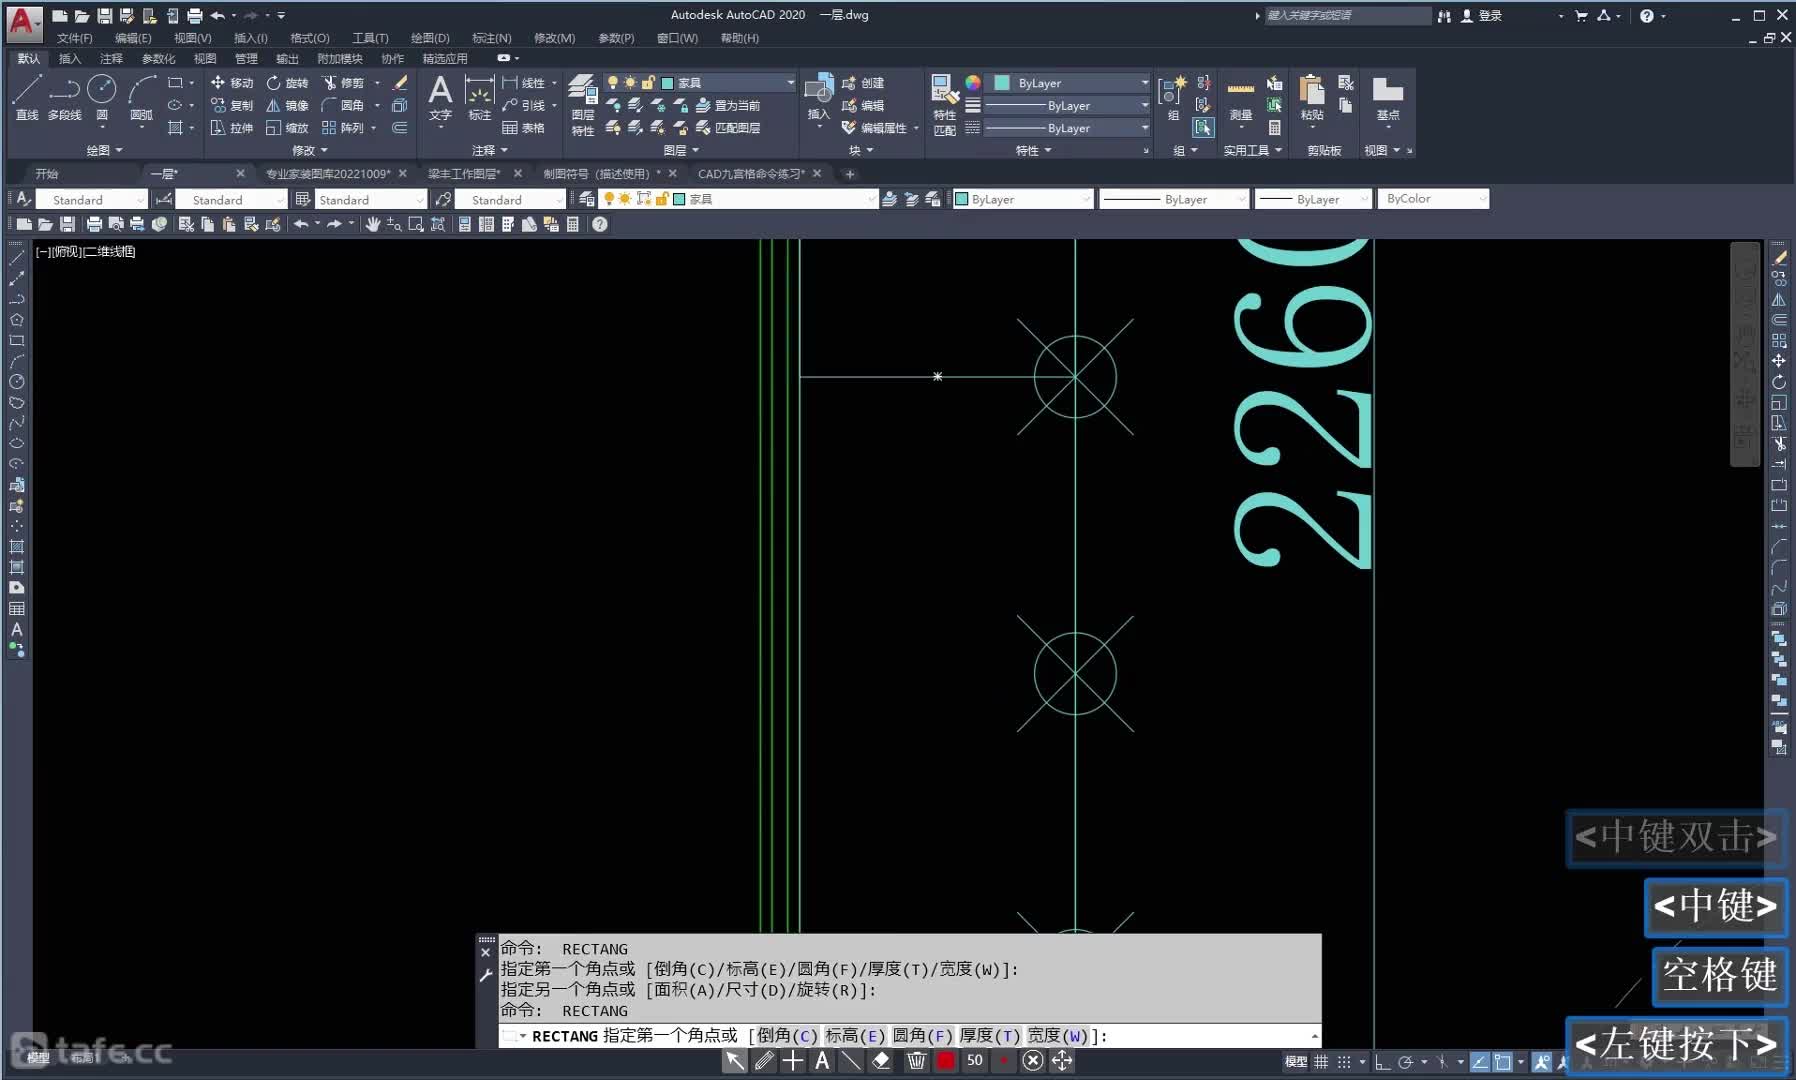Click the Mirror (镜像) tool
Screen dimensions: 1796x1080
click(x=287, y=105)
